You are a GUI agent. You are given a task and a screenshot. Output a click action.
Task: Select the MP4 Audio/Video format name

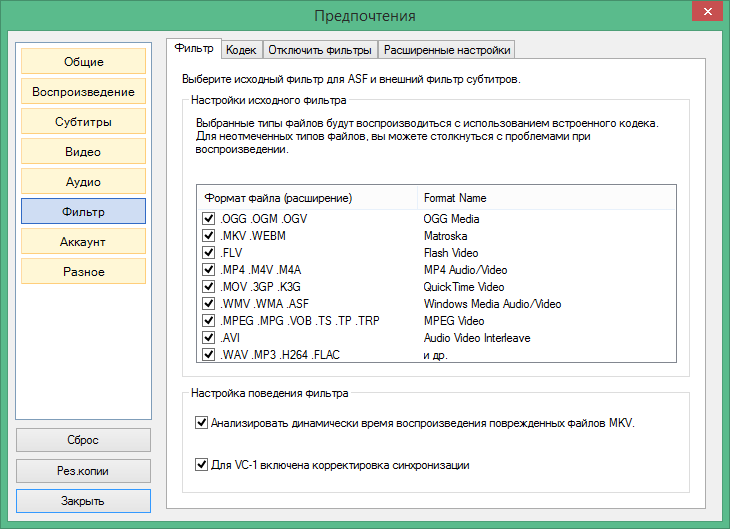pos(465,270)
